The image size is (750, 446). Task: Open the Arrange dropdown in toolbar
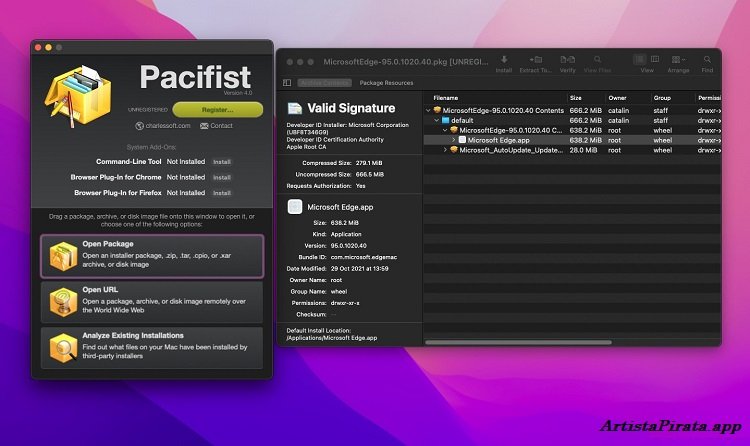678,60
